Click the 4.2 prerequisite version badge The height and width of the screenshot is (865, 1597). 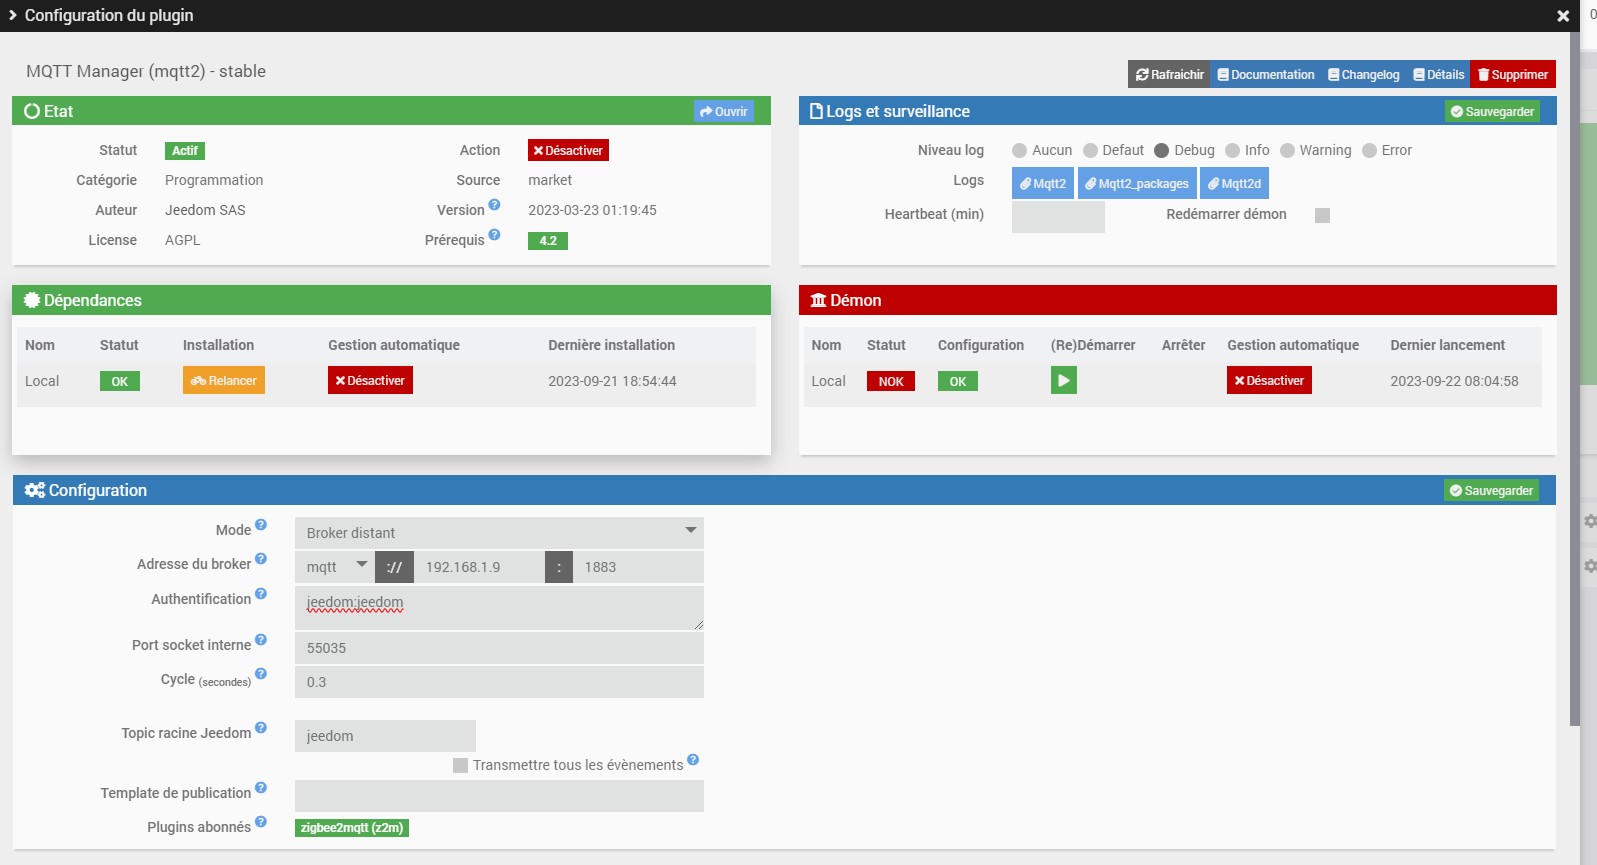[548, 241]
